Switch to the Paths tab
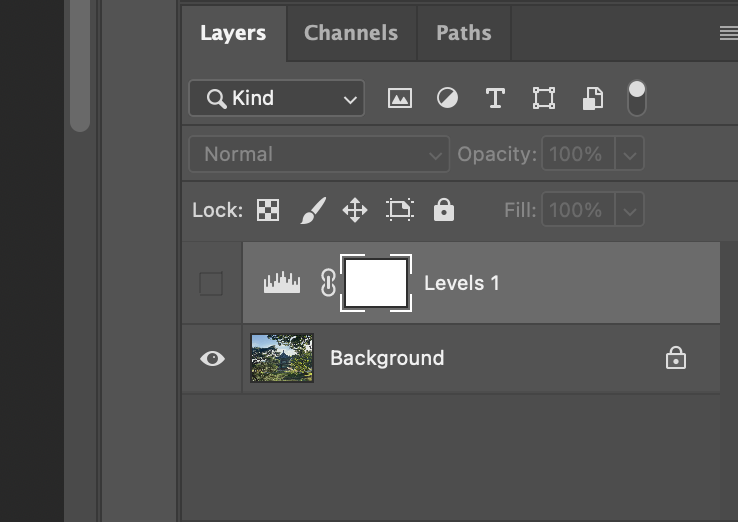Viewport: 738px width, 522px height. coord(464,33)
